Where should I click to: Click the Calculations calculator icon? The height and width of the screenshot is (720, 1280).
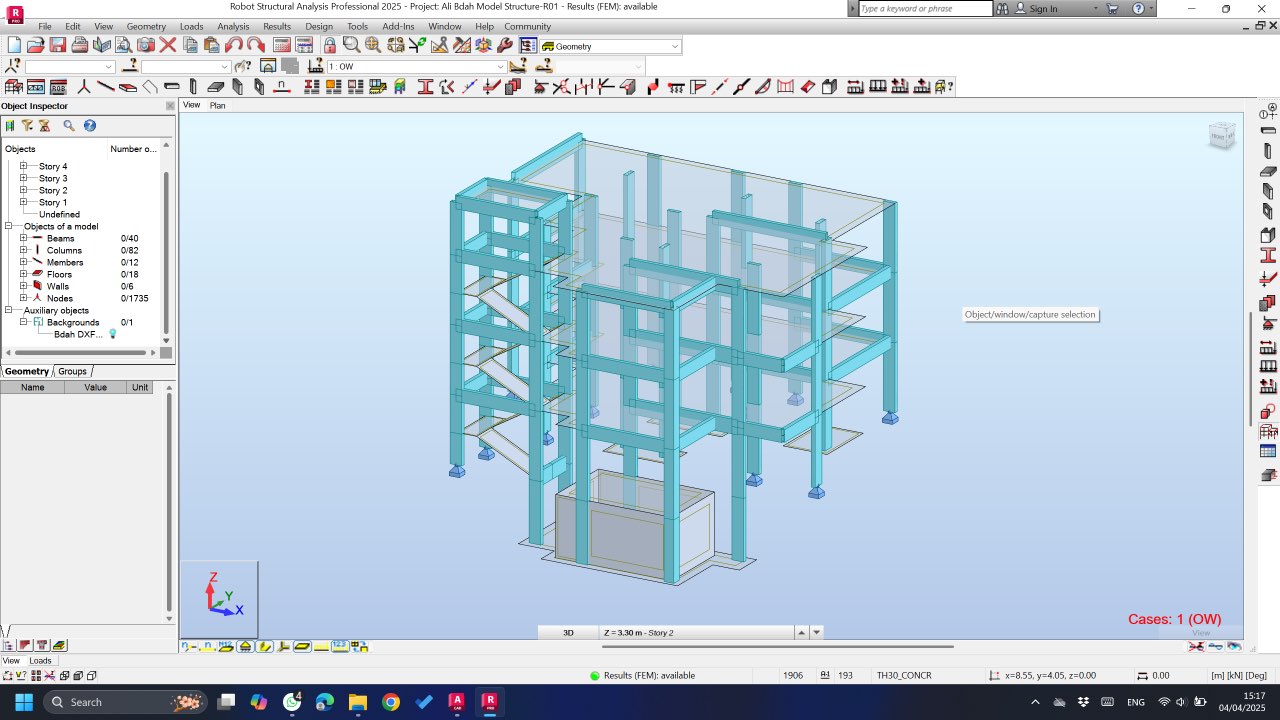[281, 45]
